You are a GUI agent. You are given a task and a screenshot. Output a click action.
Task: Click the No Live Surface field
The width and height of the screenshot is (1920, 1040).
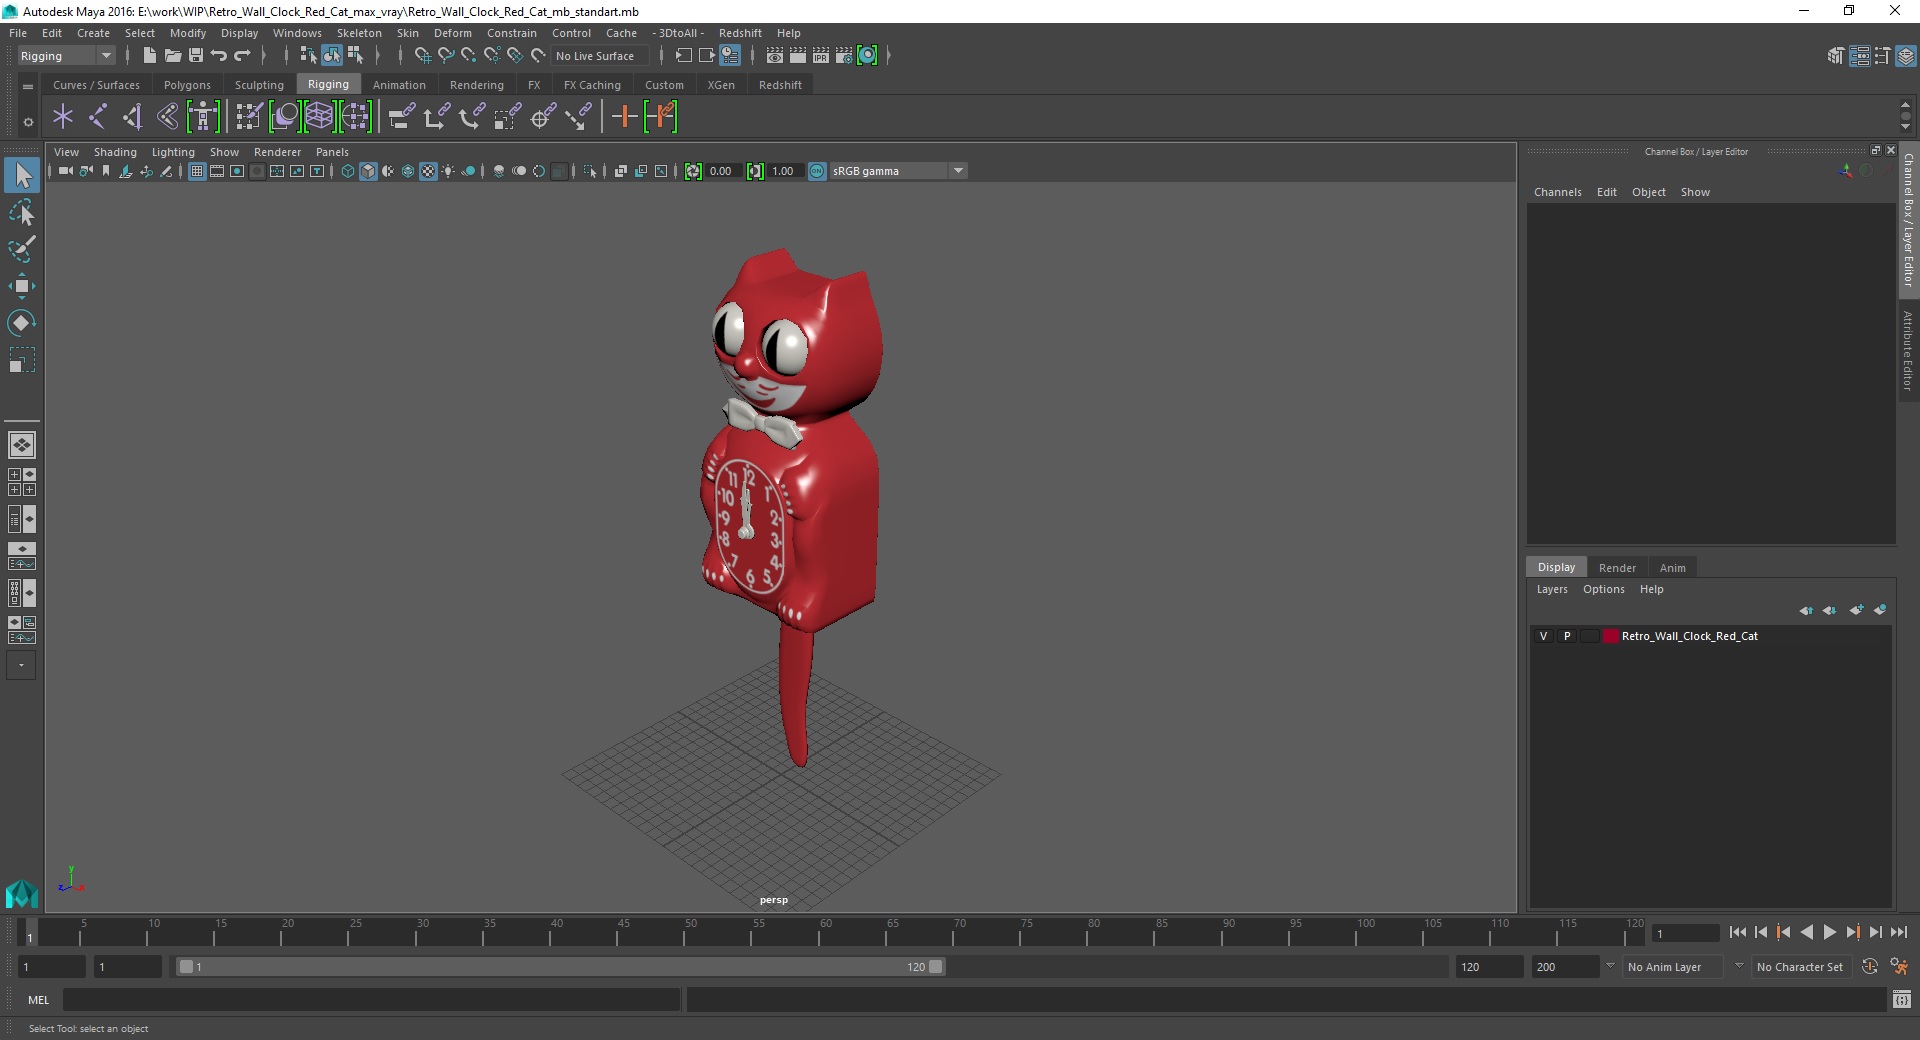coord(600,56)
